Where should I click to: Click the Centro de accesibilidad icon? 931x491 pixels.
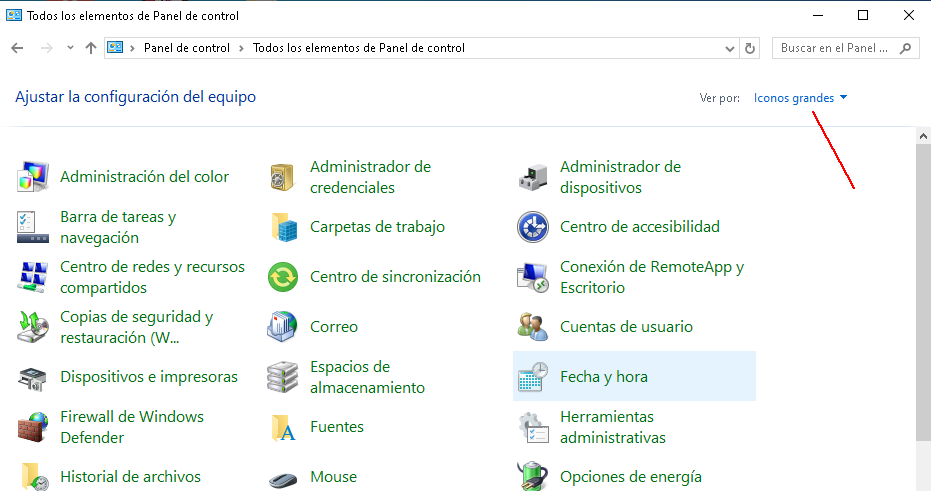[533, 227]
